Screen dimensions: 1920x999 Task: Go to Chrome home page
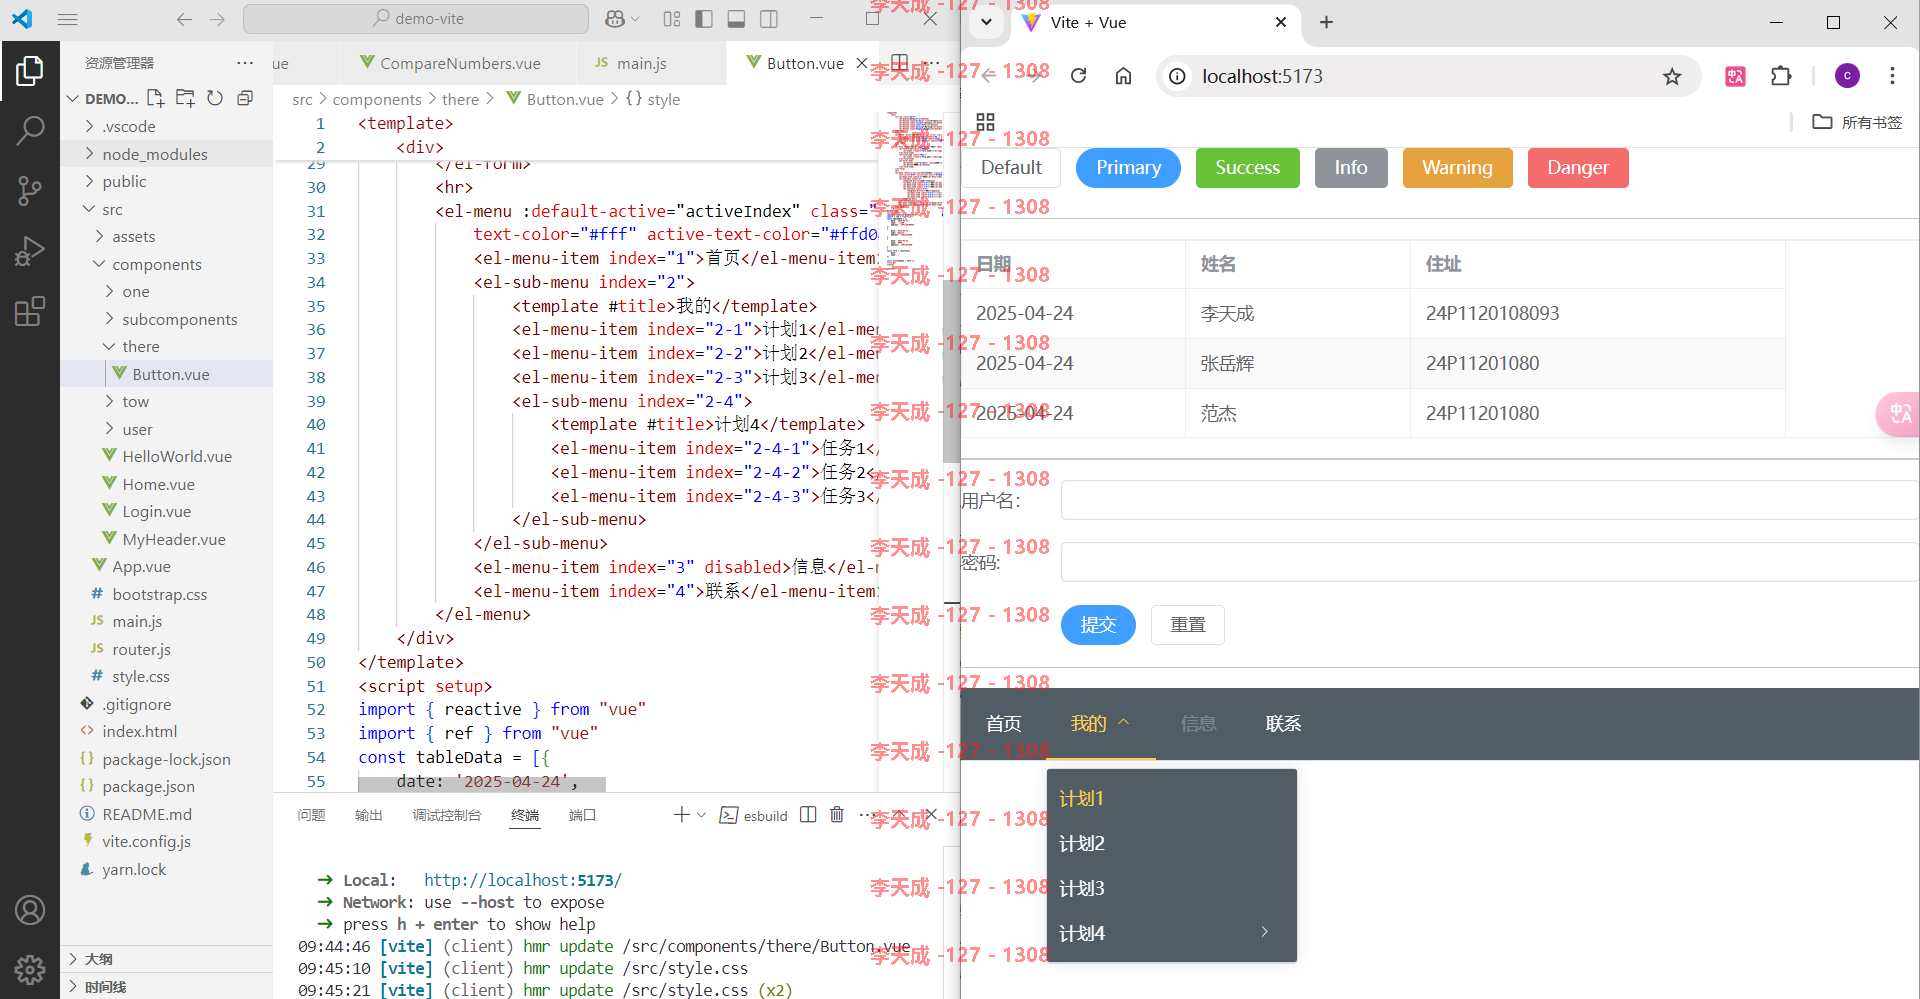click(1124, 76)
